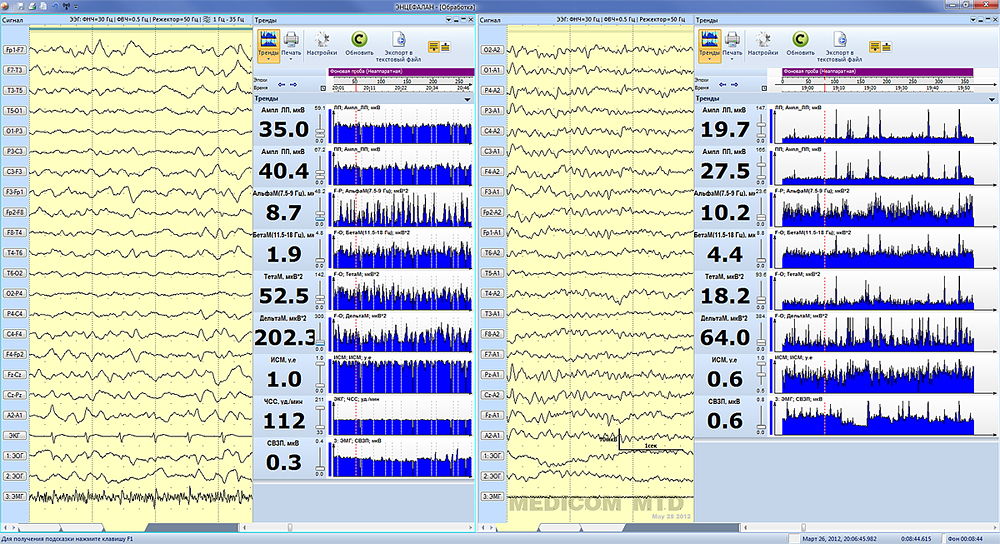Open dropdown arrow under left Печать
1000x544 pixels.
point(291,59)
